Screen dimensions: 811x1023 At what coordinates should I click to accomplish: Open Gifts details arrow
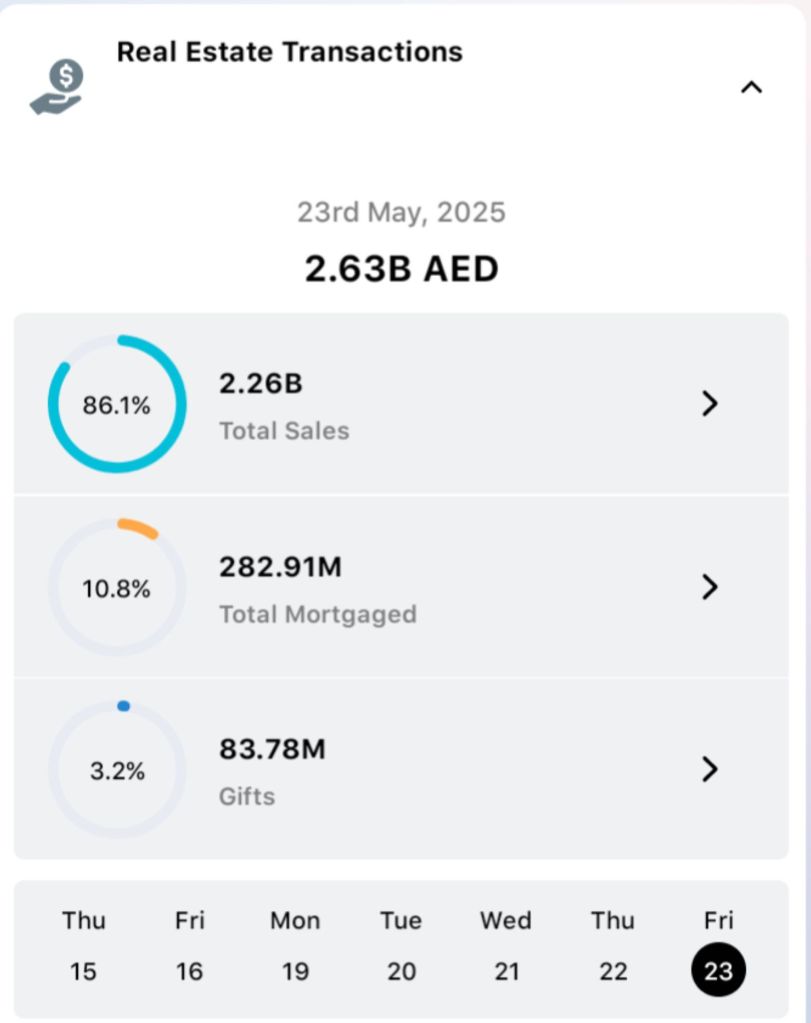(x=710, y=769)
